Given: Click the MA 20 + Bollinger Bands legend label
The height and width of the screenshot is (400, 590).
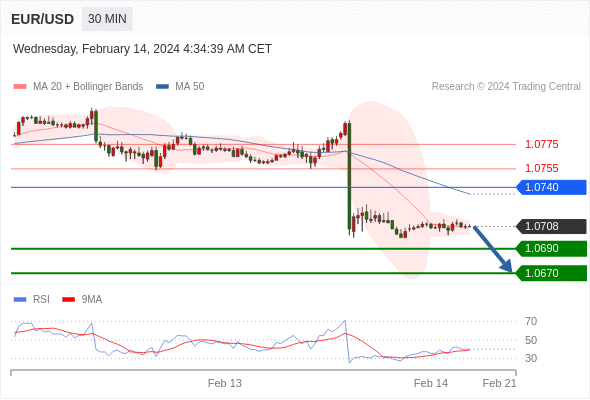Looking at the screenshot, I should click(x=88, y=87).
